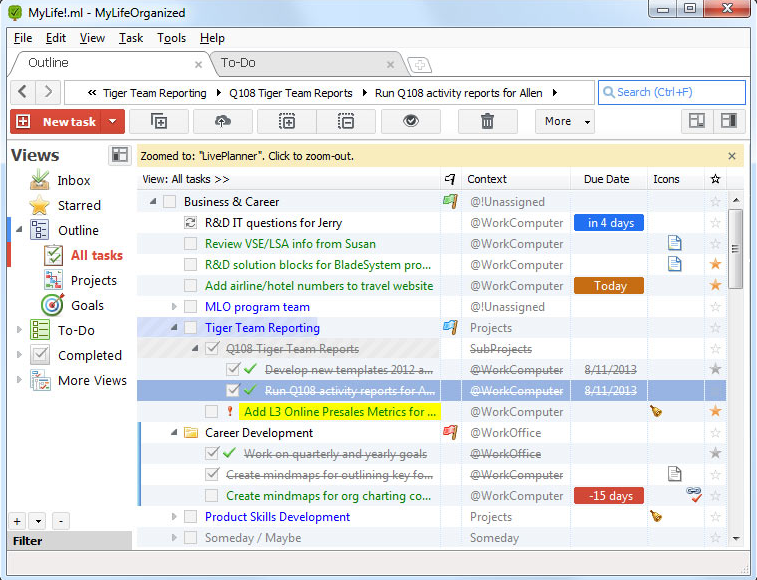Star the R&D IT questions for Jerry task
This screenshot has height=580, width=757.
point(715,223)
